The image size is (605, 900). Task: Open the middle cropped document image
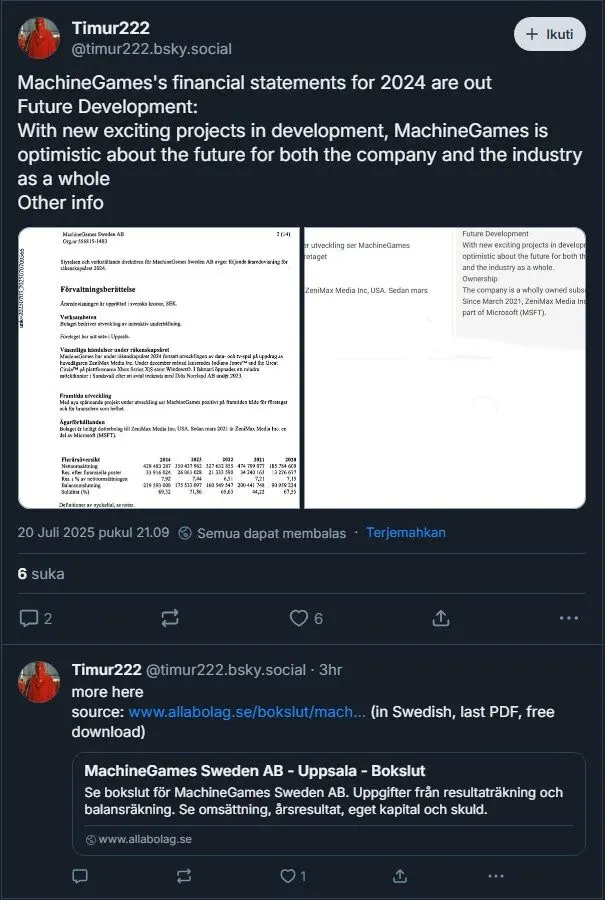(x=379, y=368)
